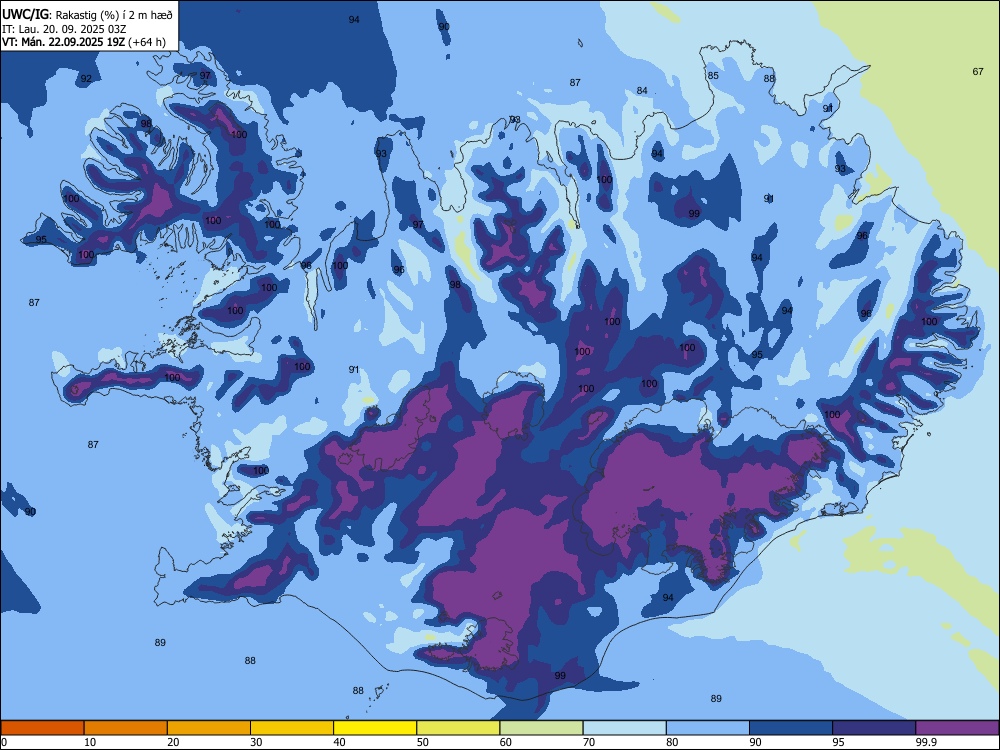The image size is (1000, 750).
Task: Select the '40' legend tick label
Action: point(340,742)
